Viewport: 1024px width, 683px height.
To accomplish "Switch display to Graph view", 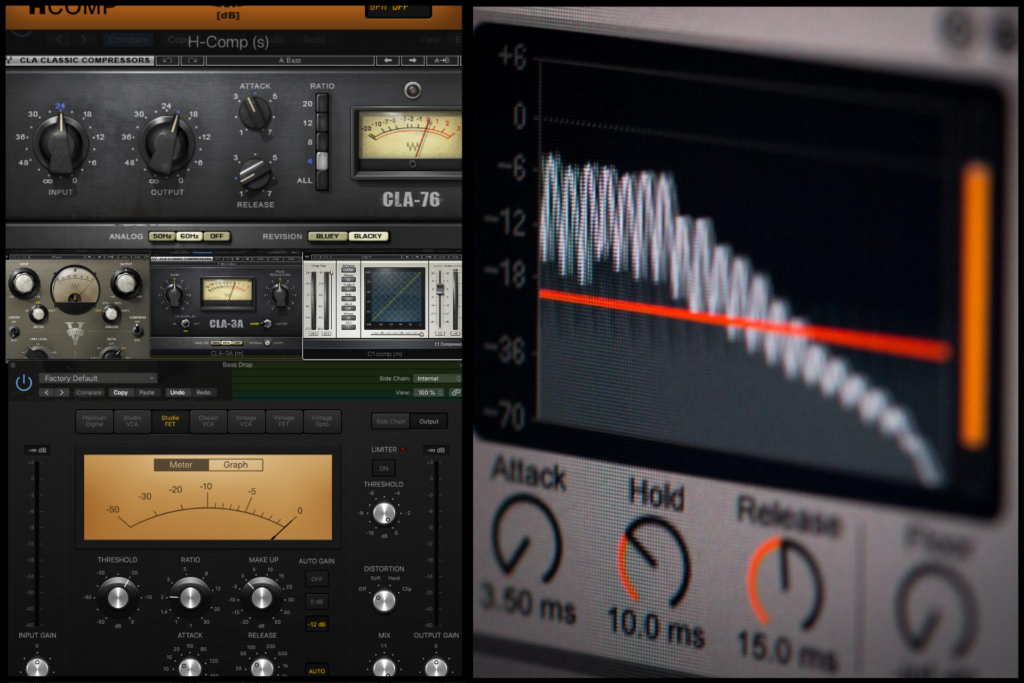I will tap(236, 465).
